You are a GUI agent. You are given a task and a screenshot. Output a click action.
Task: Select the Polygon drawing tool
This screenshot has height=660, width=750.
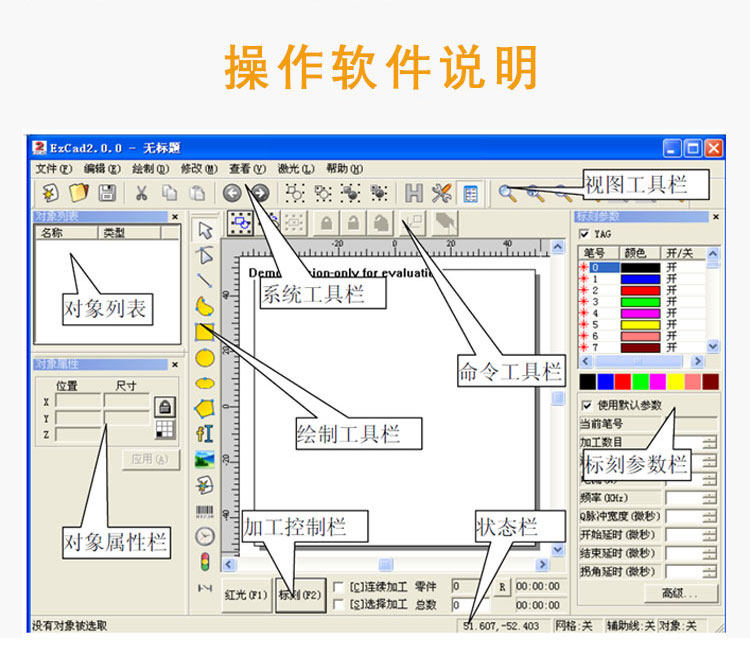point(205,408)
